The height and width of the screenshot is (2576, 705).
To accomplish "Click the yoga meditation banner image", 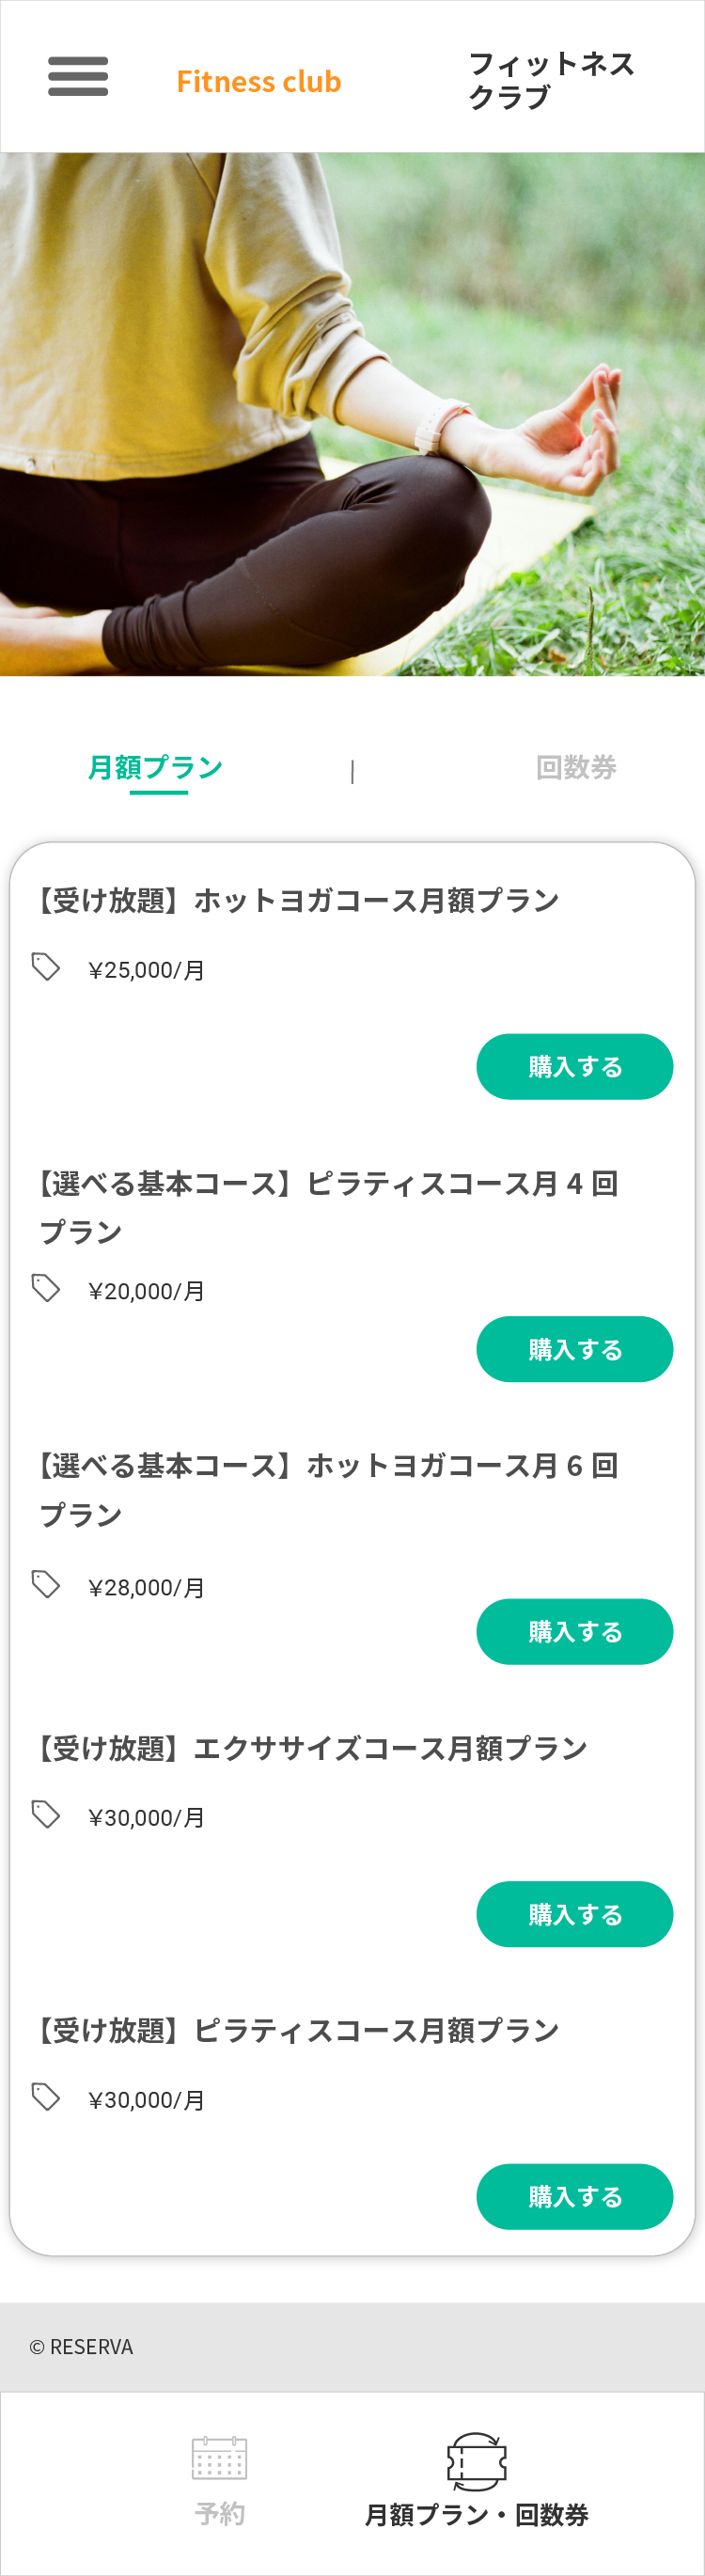I will (x=352, y=414).
